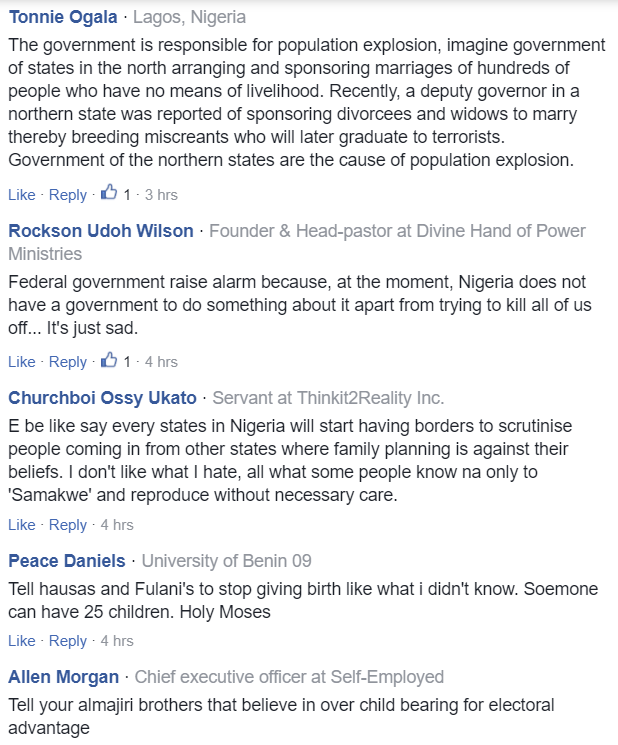The image size is (618, 745).
Task: Reply to Churchboi Ossy Ukato's comment
Action: [x=68, y=524]
